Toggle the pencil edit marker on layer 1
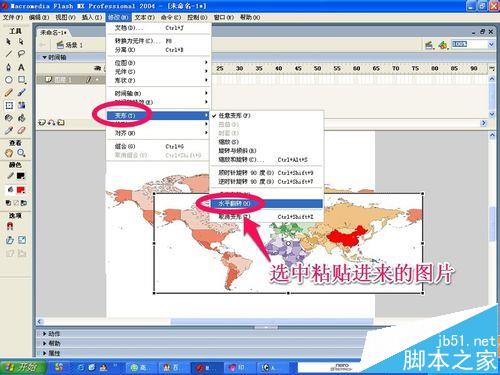The width and height of the screenshot is (500, 375). (89, 80)
